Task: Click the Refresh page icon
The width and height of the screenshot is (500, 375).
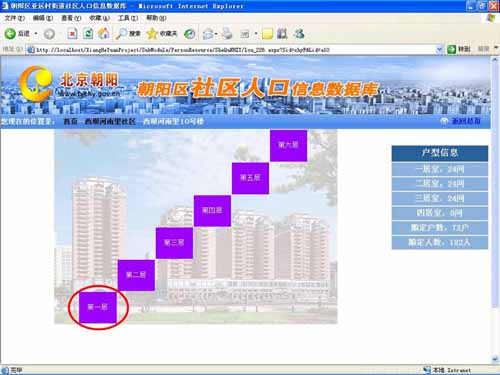Action: point(88,33)
